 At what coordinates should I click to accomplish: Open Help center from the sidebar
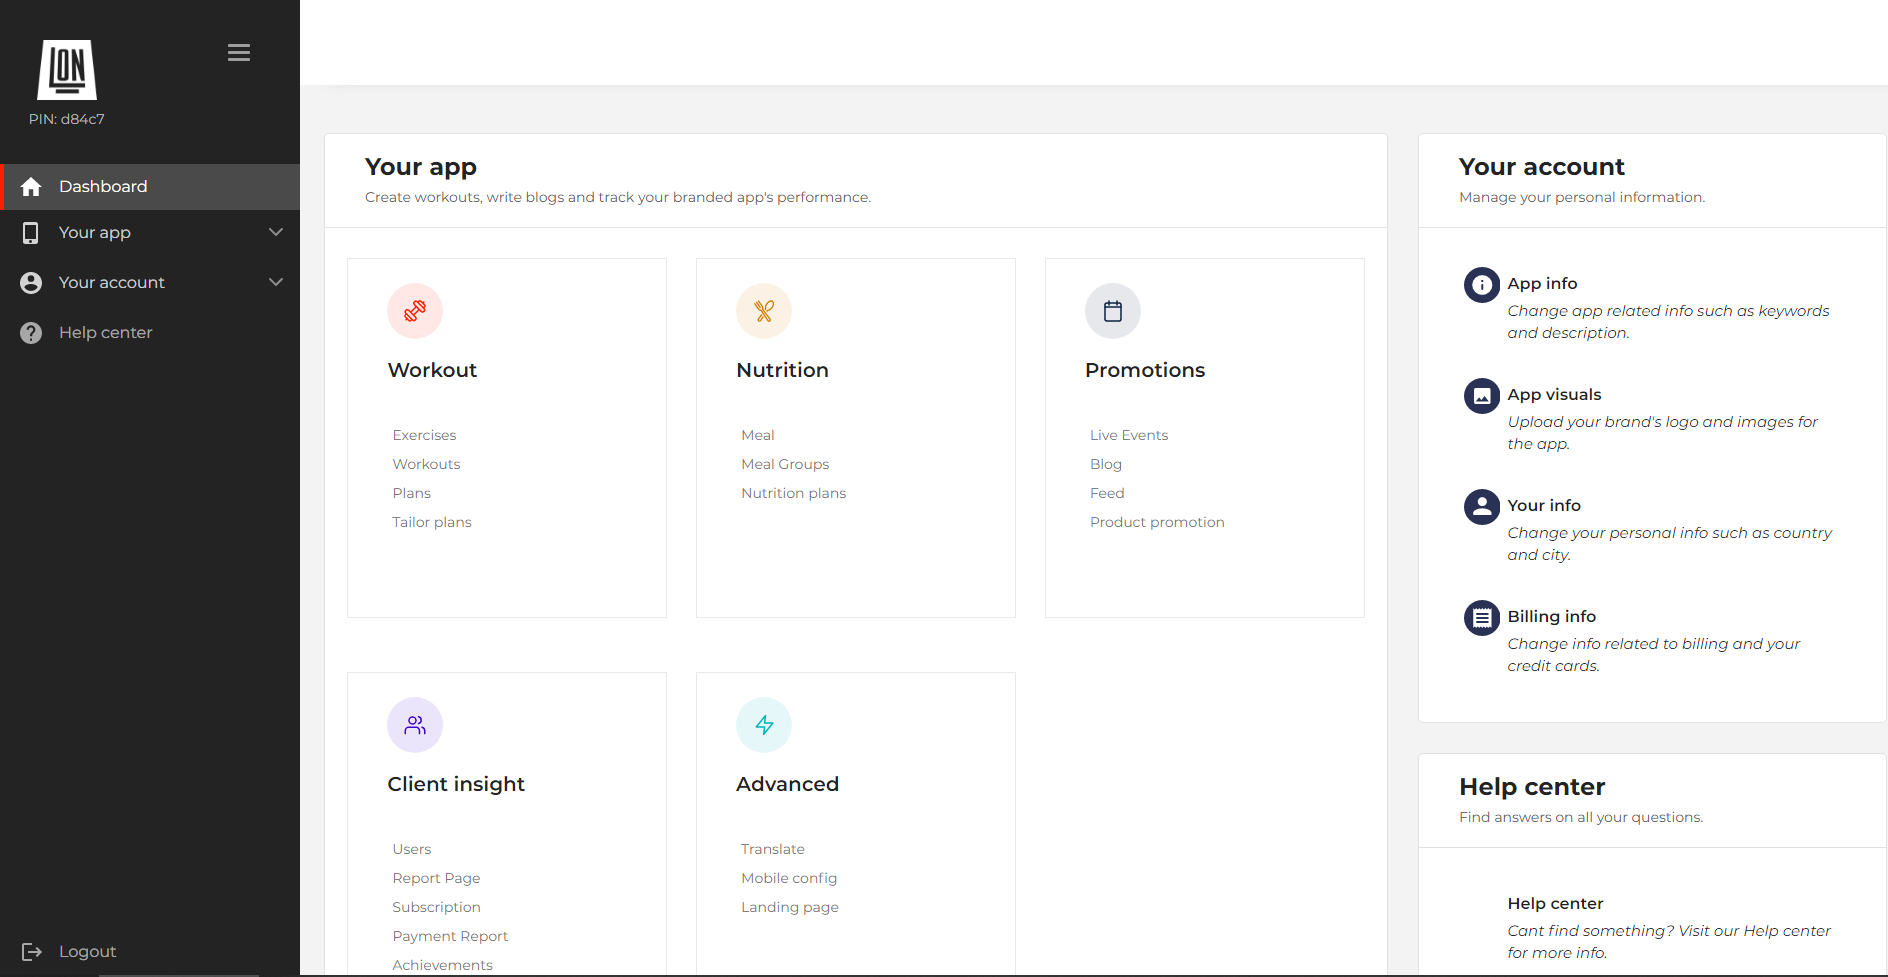(106, 332)
